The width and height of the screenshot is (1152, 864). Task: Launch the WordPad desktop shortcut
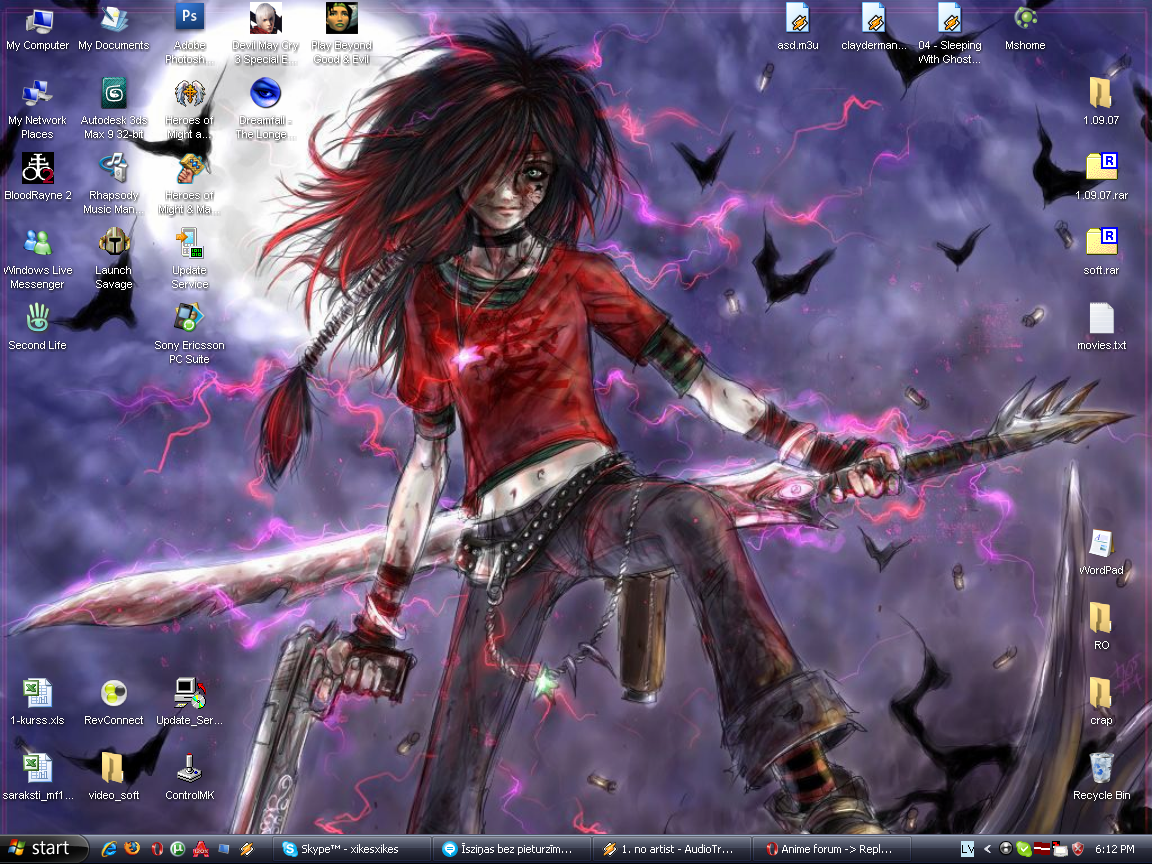1101,552
